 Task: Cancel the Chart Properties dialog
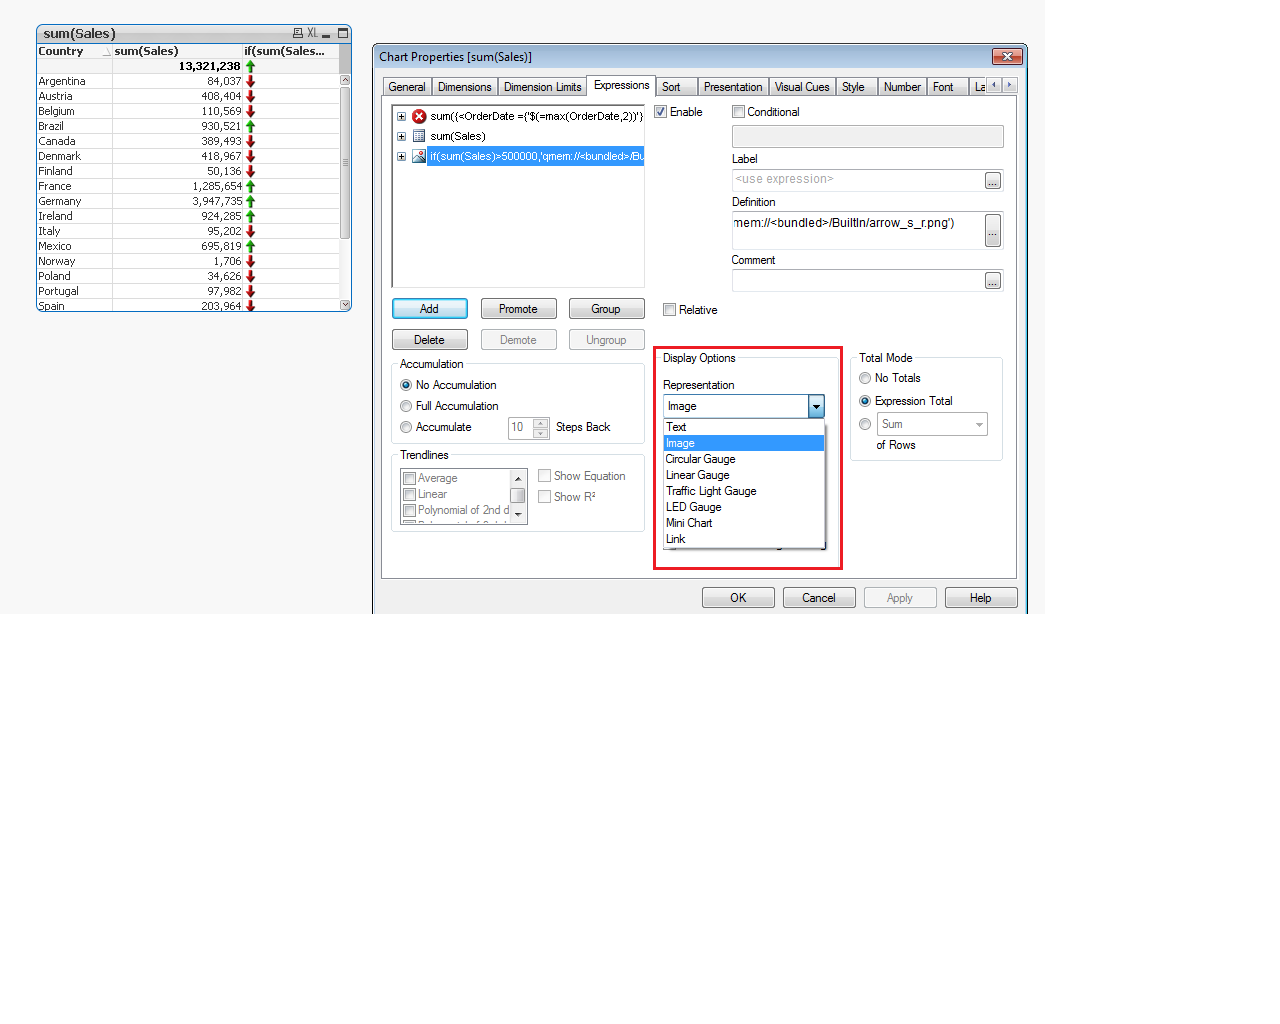(x=819, y=598)
